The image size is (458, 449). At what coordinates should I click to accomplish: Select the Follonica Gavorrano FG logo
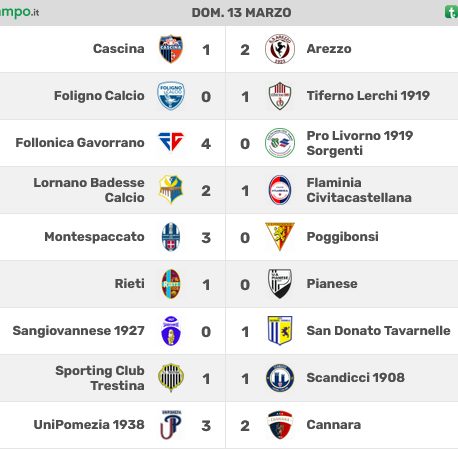tap(171, 142)
